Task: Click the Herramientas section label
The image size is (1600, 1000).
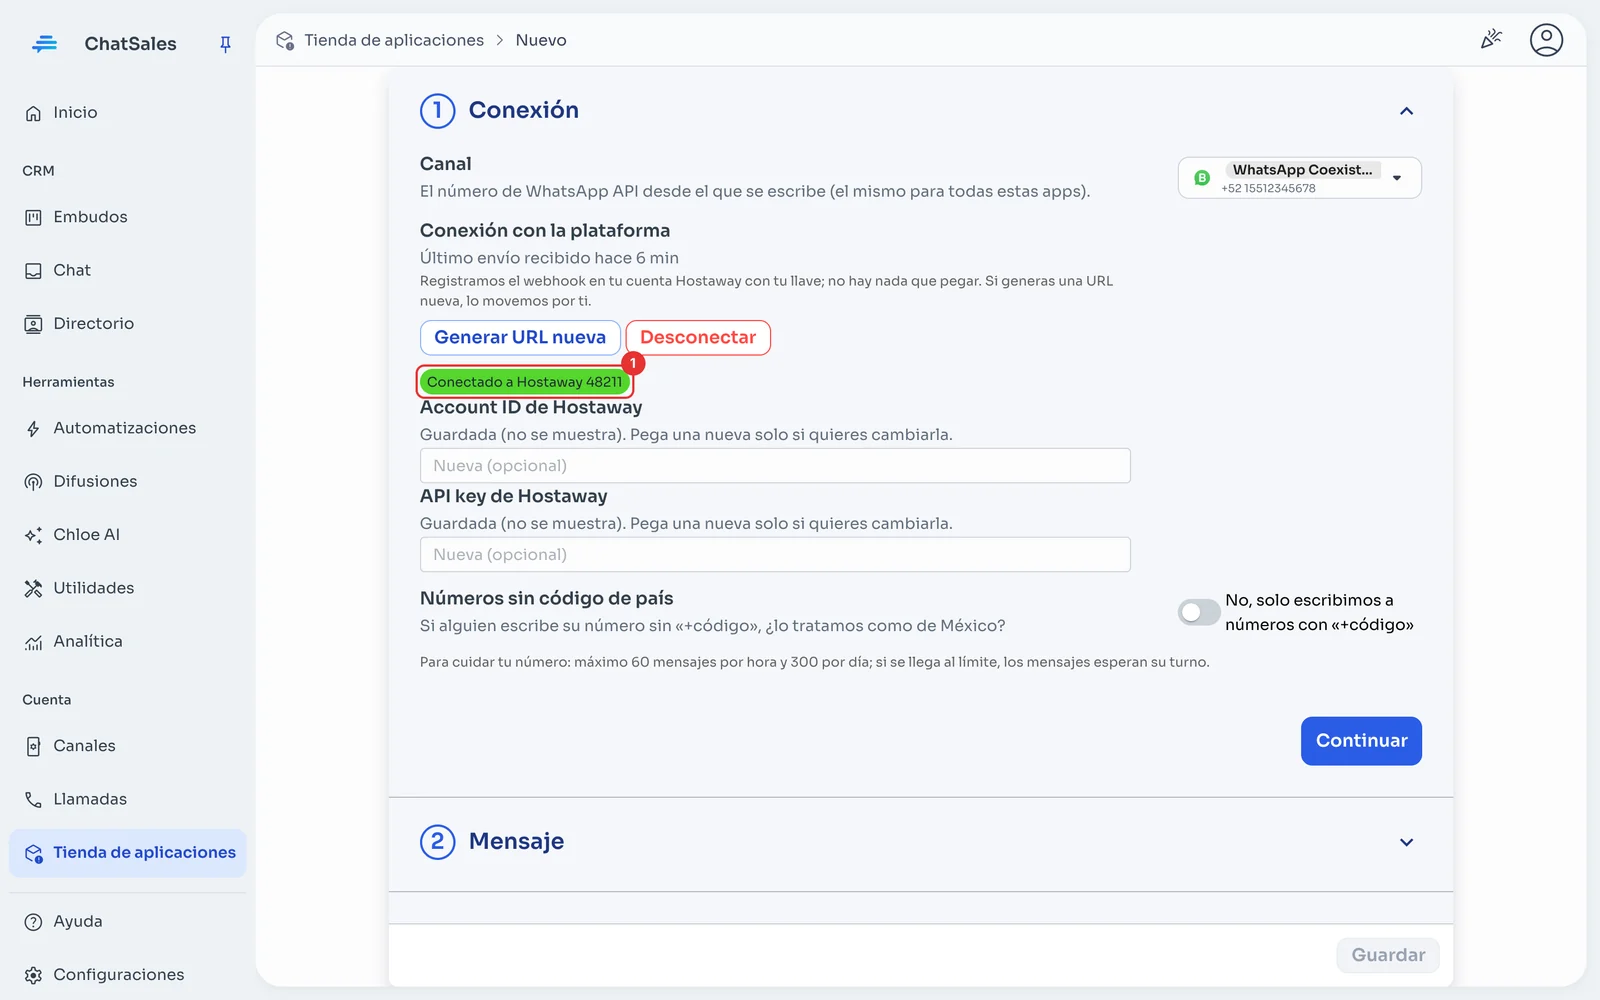Action: [x=68, y=382]
